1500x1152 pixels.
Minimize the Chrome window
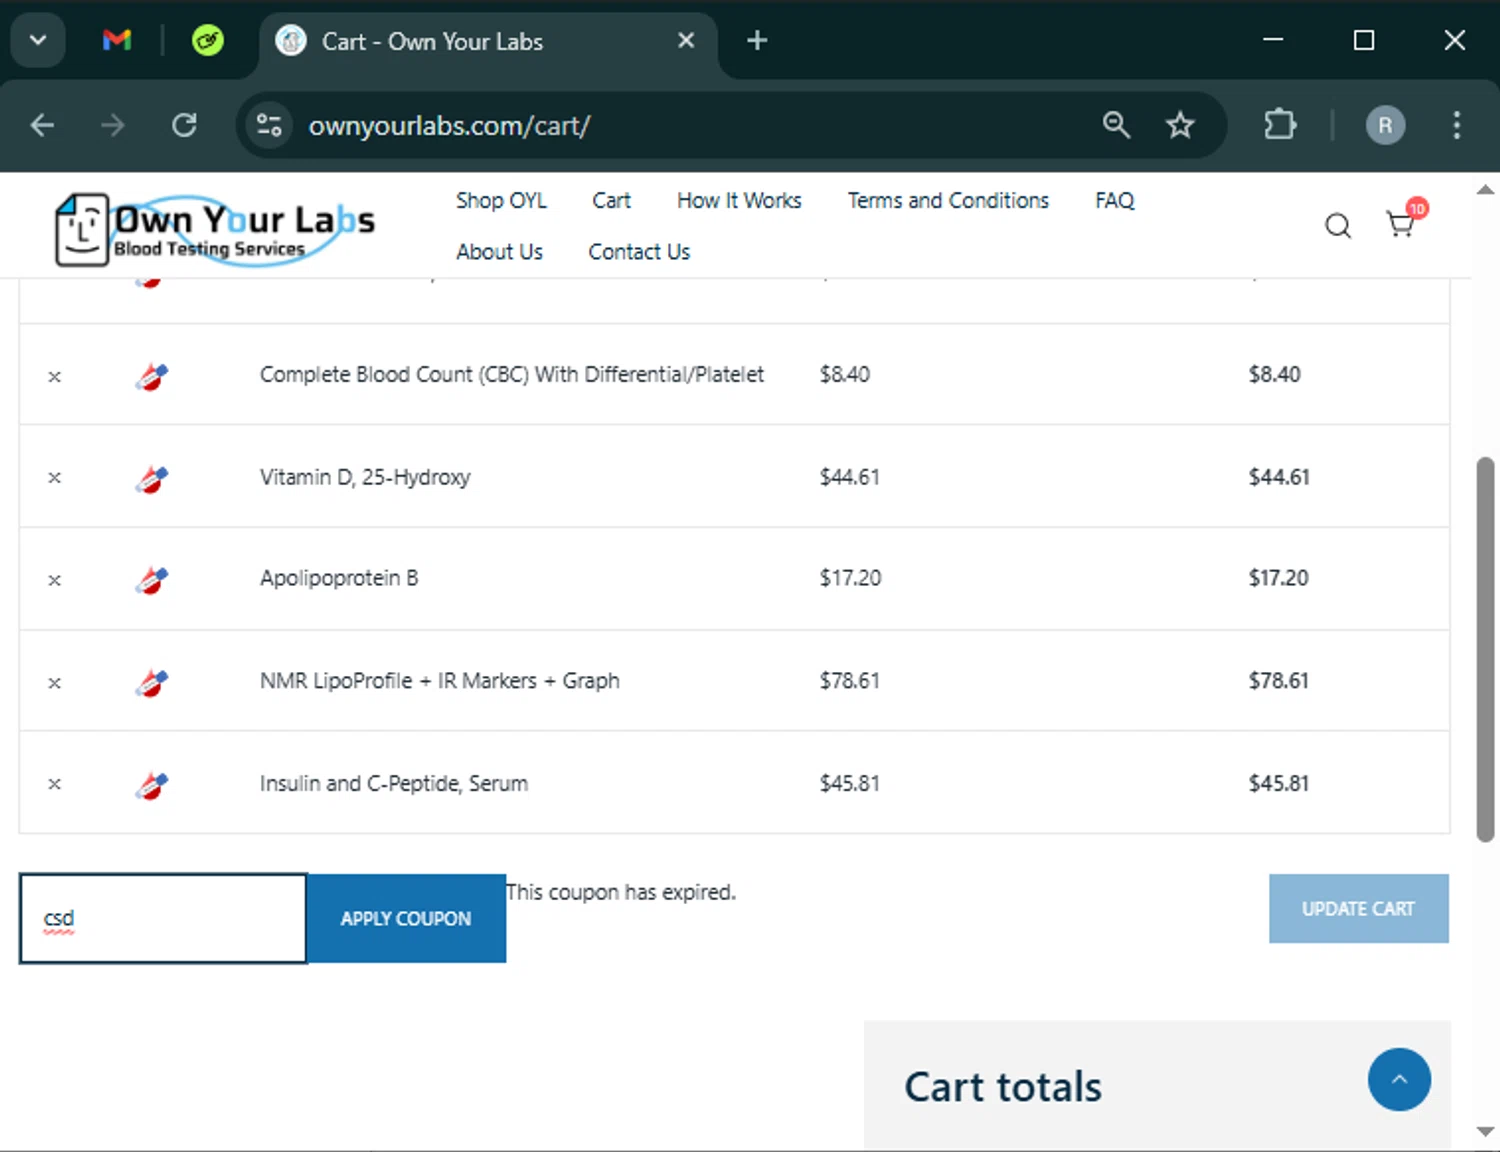[1273, 41]
